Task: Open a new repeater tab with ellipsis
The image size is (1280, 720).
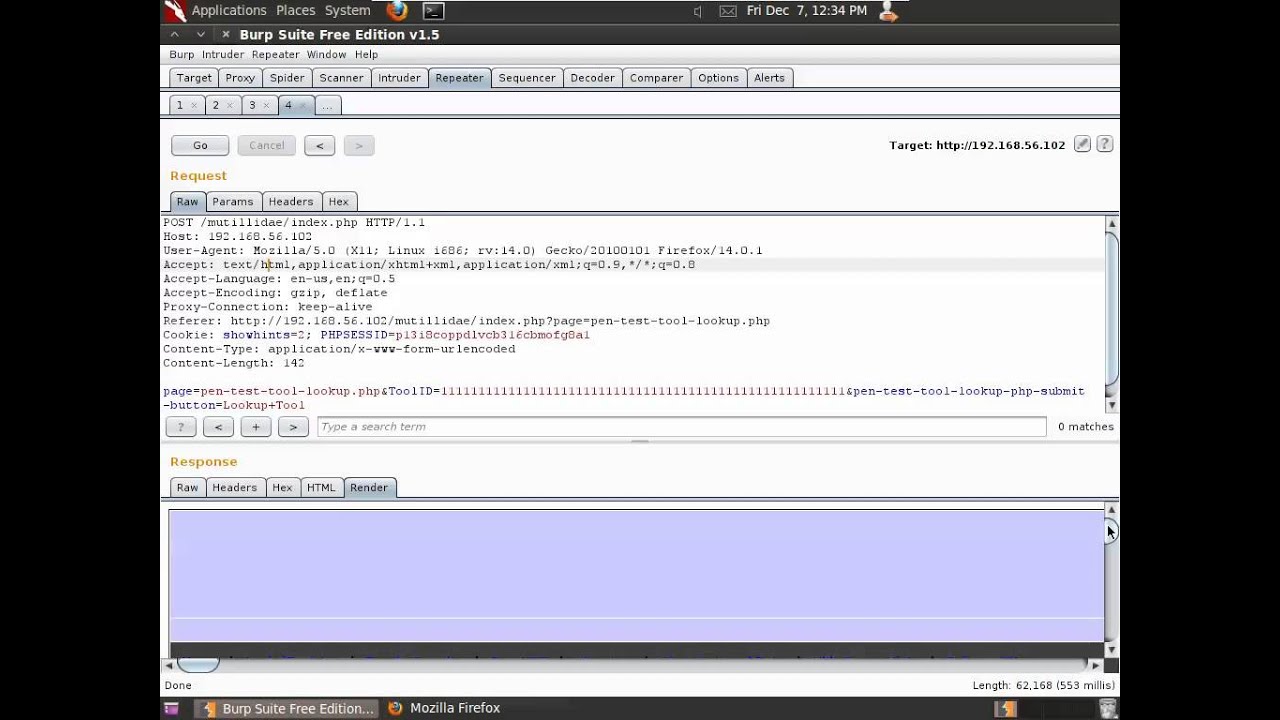Action: coord(327,105)
